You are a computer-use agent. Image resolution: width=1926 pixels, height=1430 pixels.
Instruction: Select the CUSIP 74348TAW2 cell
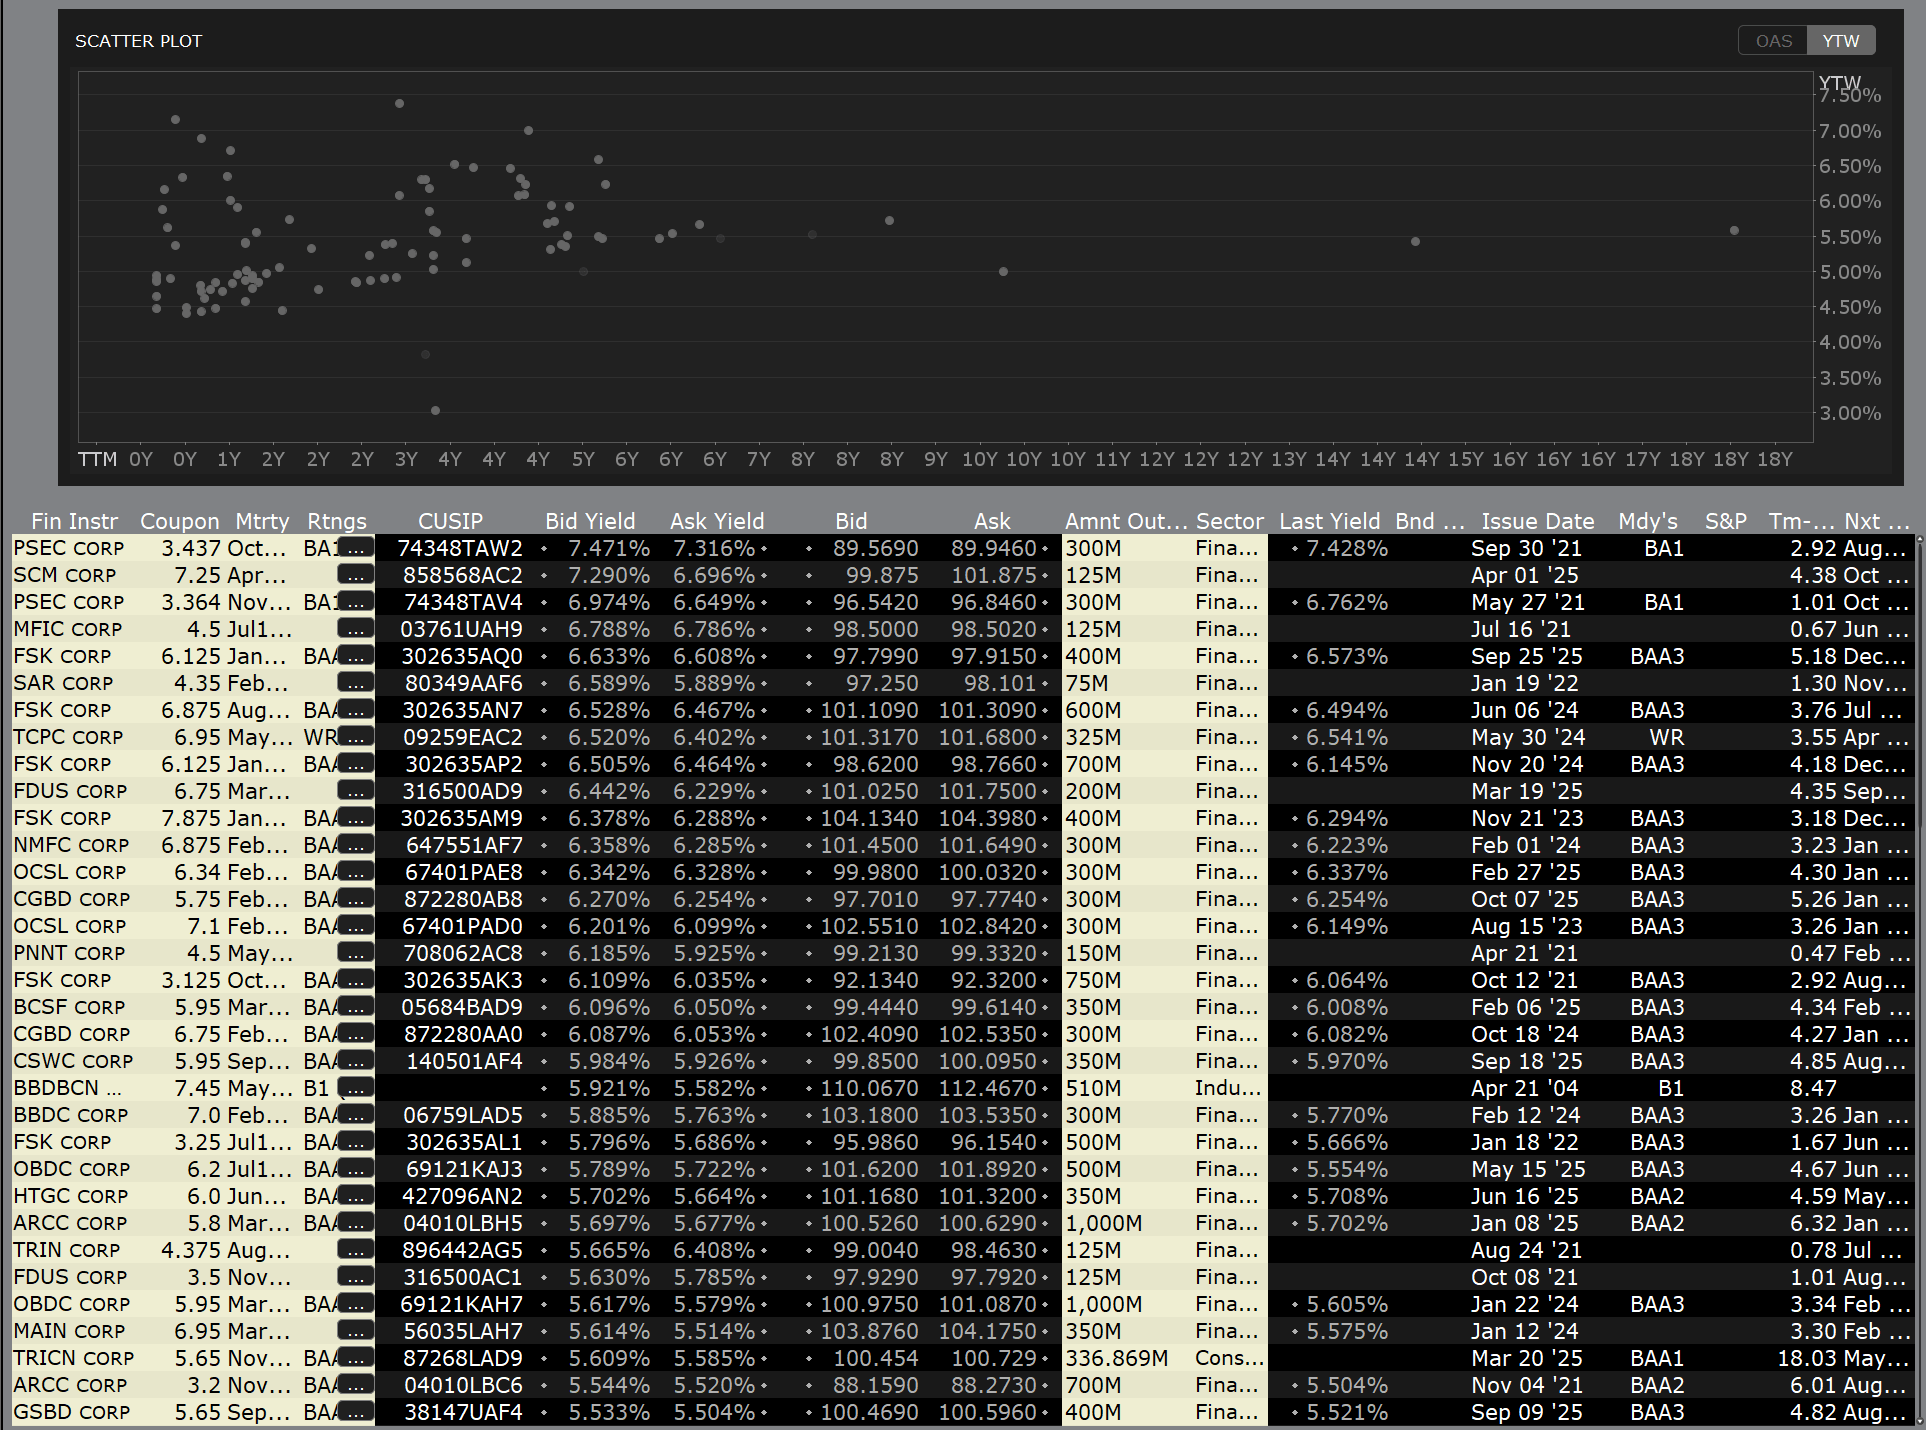[460, 548]
